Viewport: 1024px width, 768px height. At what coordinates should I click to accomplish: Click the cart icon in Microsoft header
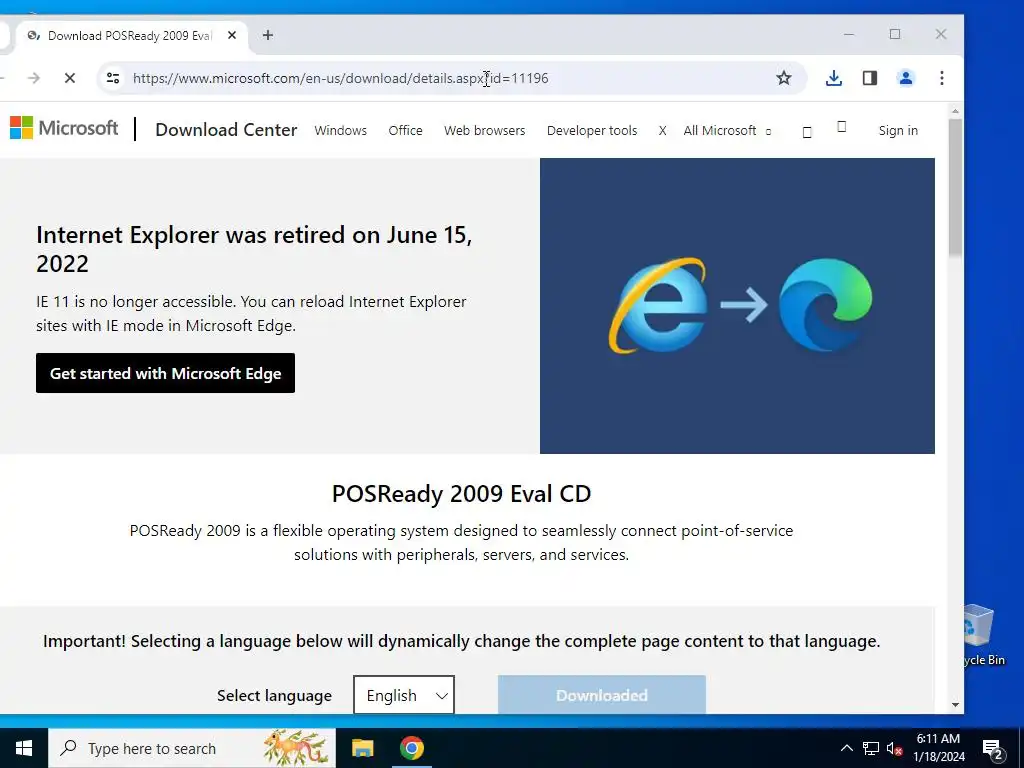(841, 127)
